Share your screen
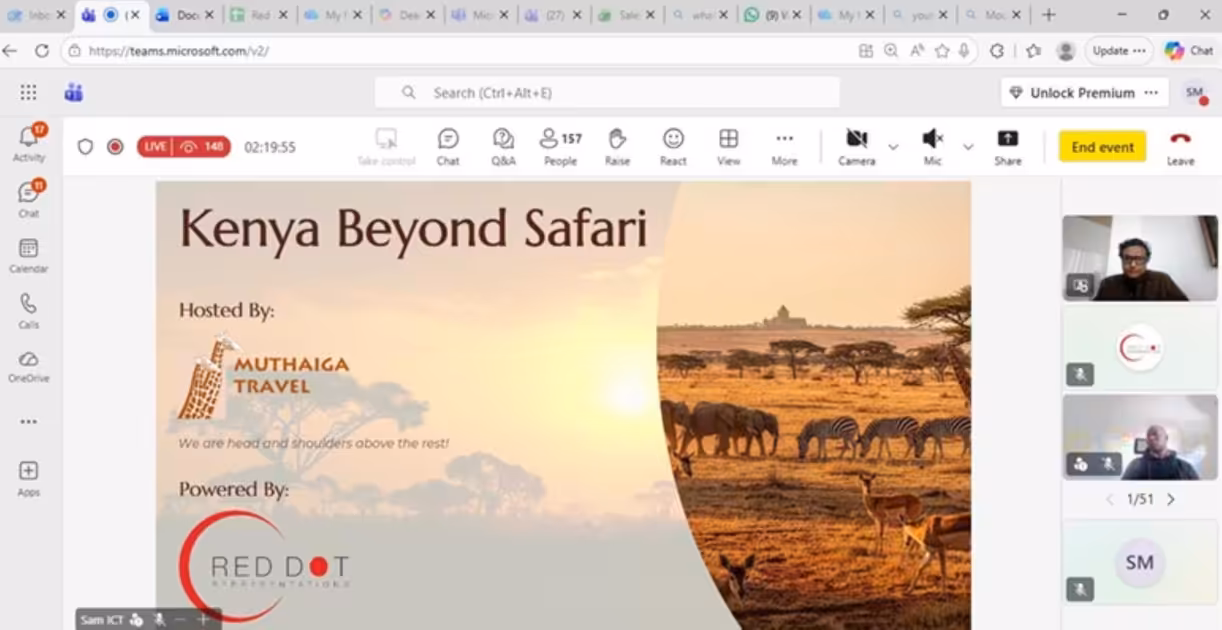Viewport: 1222px width, 630px height. click(1008, 146)
